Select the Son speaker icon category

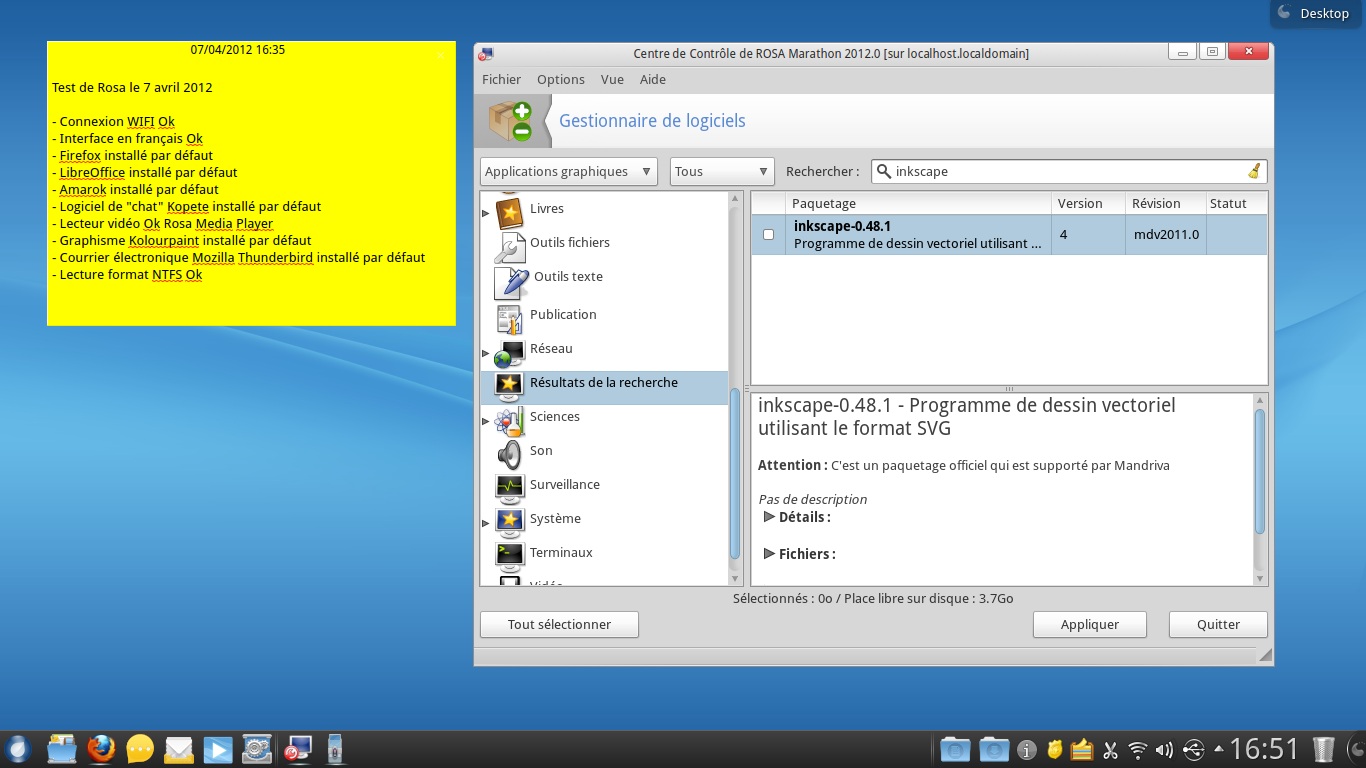click(x=510, y=455)
